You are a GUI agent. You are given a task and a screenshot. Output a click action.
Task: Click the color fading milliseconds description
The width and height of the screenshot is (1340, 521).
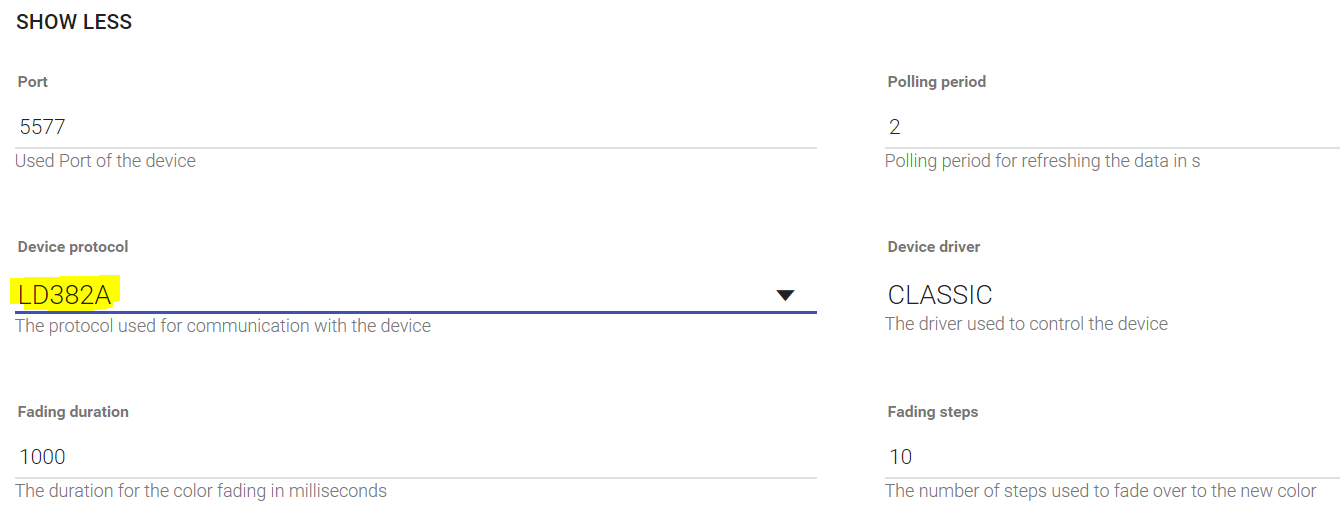[x=201, y=491]
